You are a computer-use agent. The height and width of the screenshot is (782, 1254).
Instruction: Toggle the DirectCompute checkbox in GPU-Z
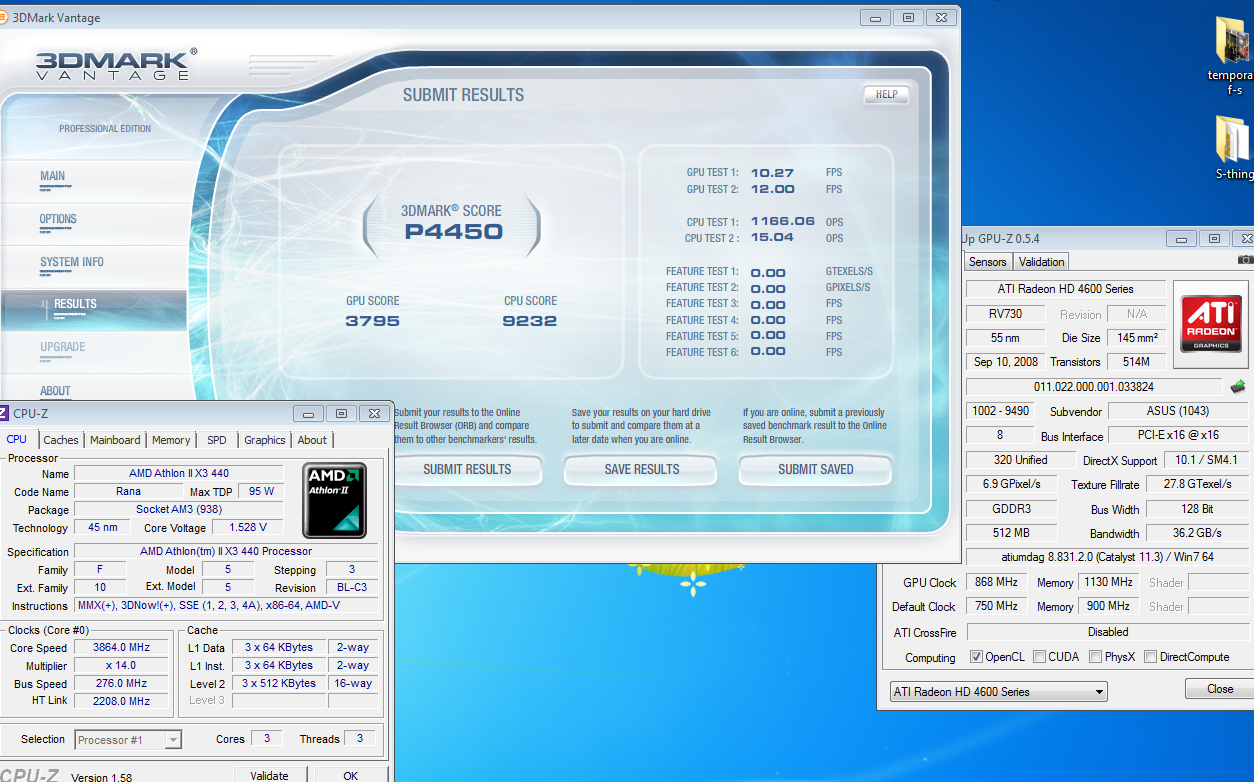coord(1150,657)
